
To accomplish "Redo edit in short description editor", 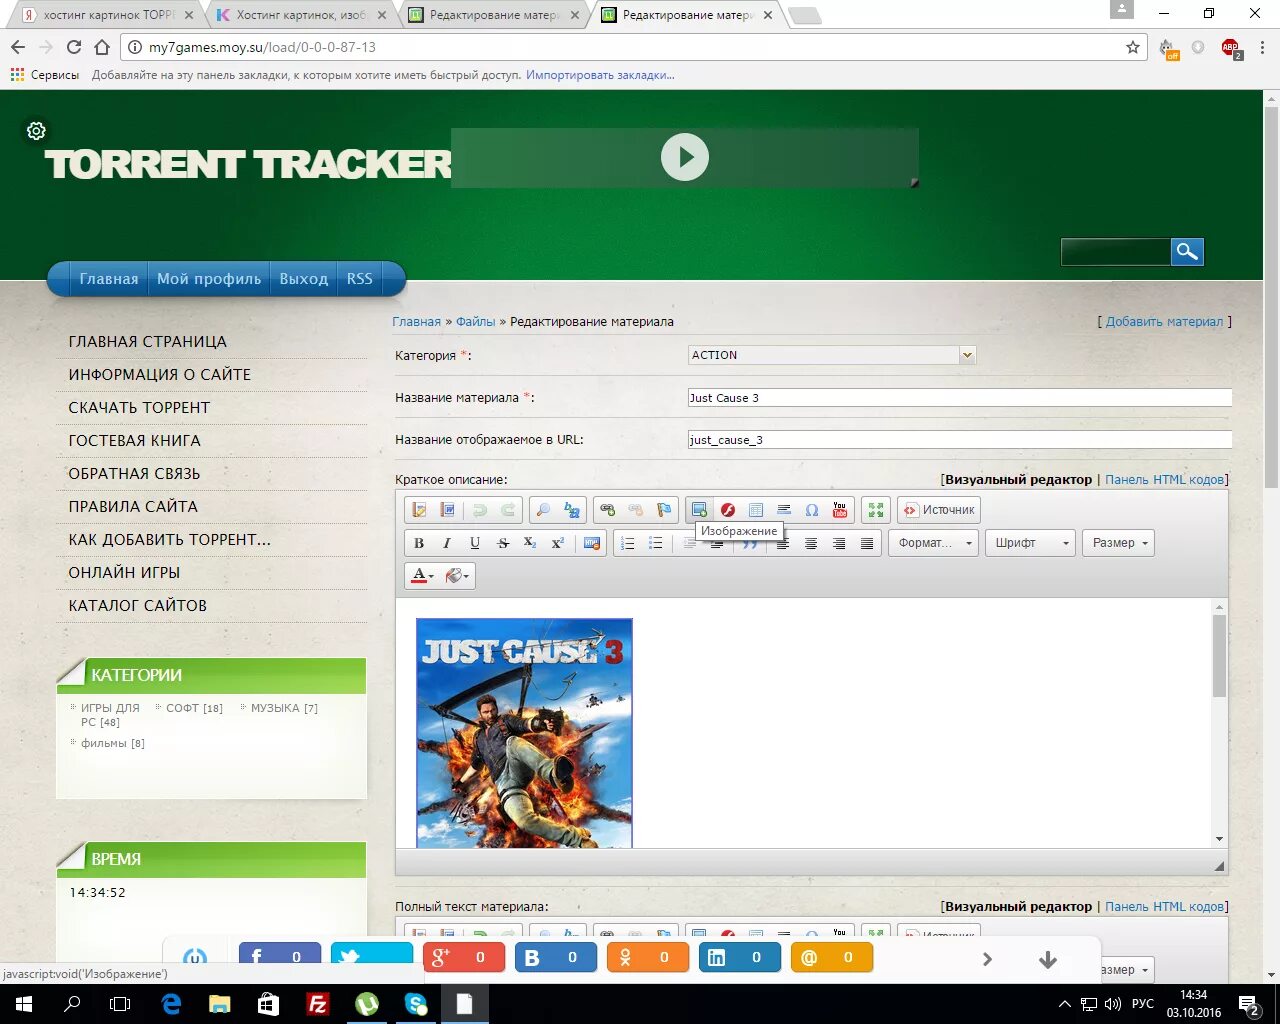I will [508, 510].
